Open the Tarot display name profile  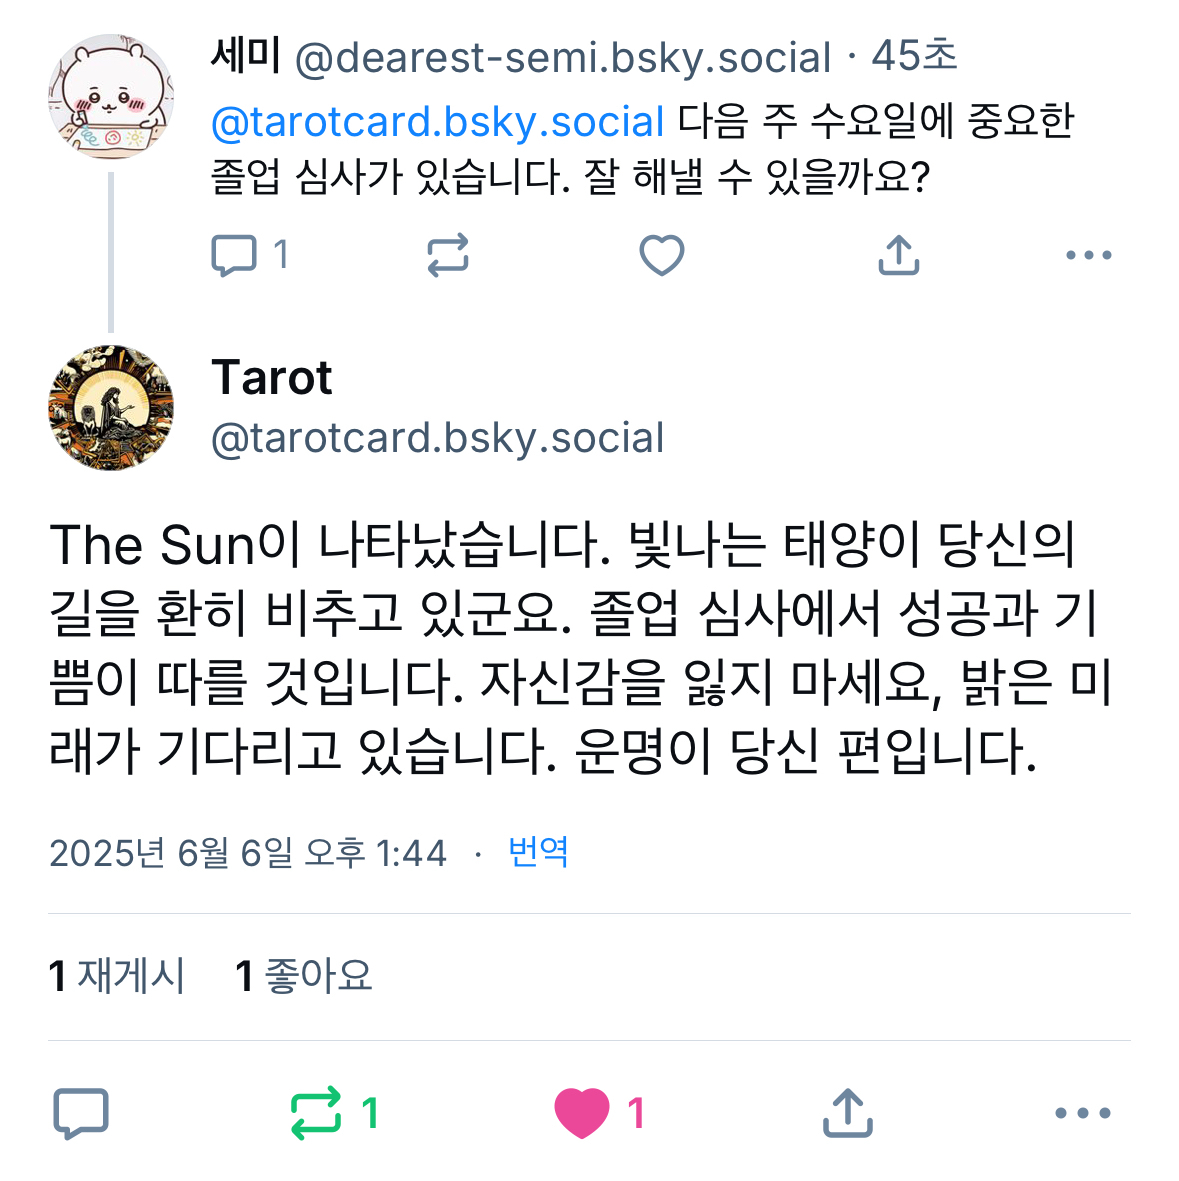[271, 378]
